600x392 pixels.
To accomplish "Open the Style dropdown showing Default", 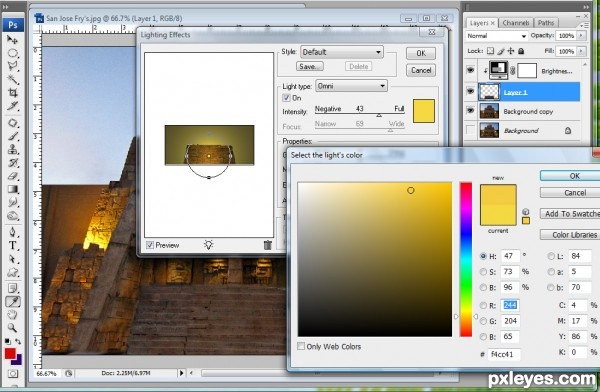I will (x=342, y=52).
